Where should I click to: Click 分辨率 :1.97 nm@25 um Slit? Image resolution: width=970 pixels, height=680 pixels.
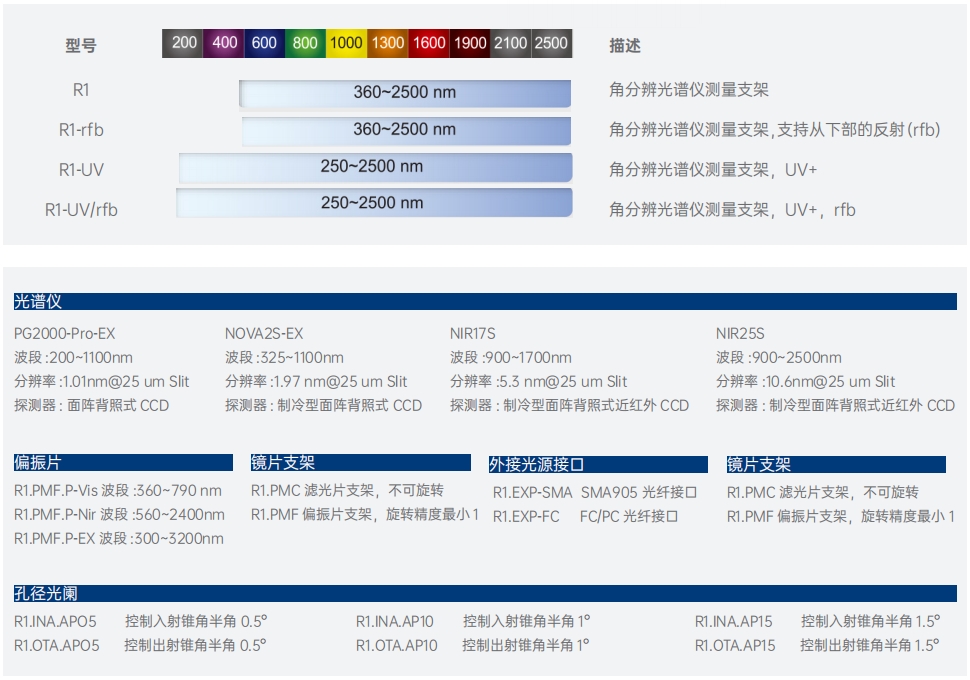coord(316,381)
